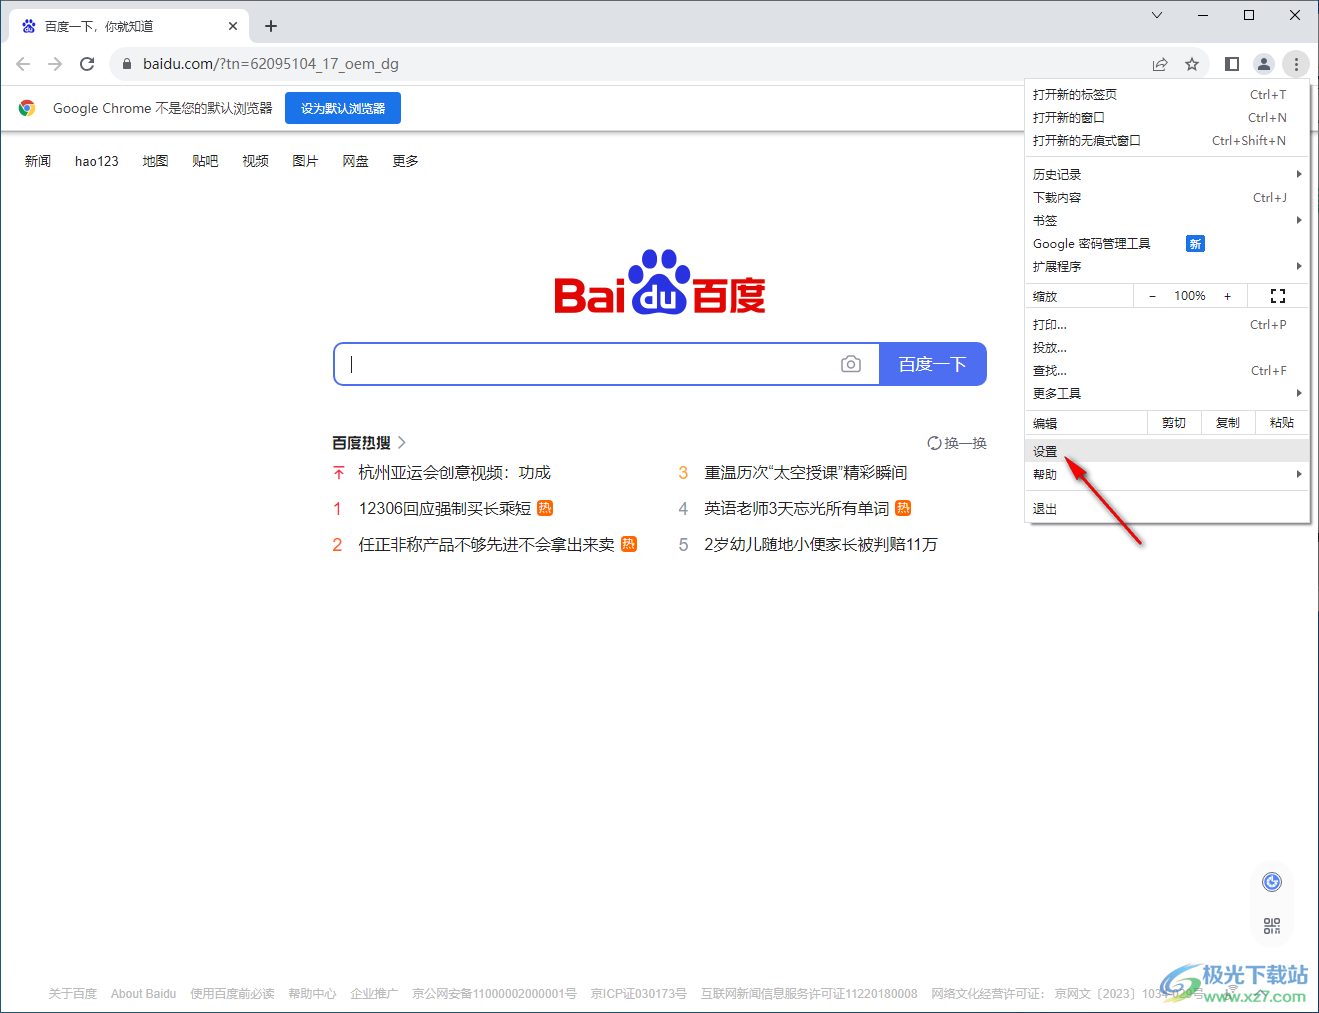Show the QR code floating icon
Viewport: 1319px width, 1013px height.
pyautogui.click(x=1272, y=926)
